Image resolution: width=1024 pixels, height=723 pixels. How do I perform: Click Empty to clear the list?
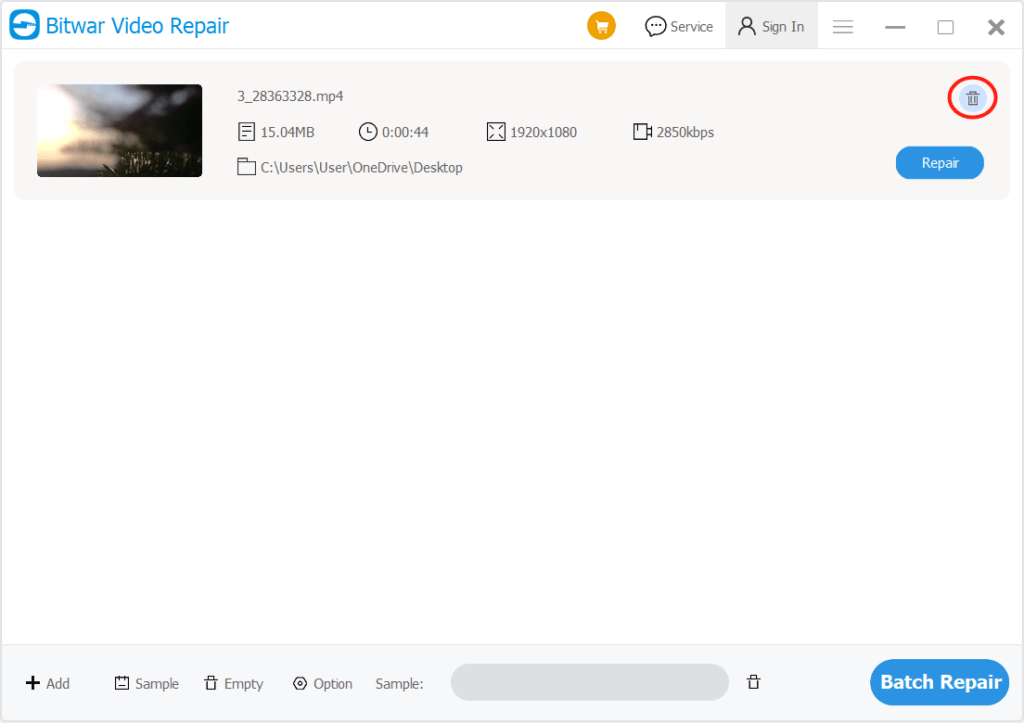234,683
